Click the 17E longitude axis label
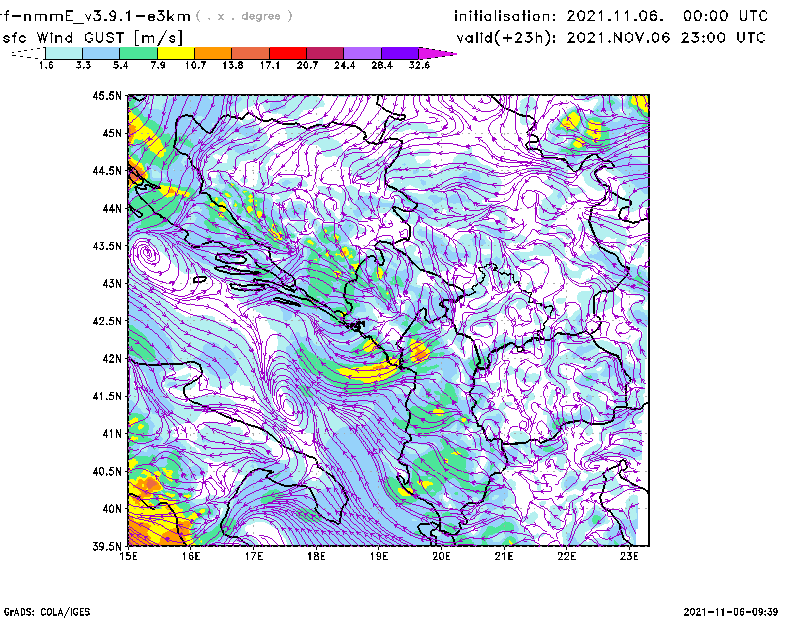 [x=254, y=556]
